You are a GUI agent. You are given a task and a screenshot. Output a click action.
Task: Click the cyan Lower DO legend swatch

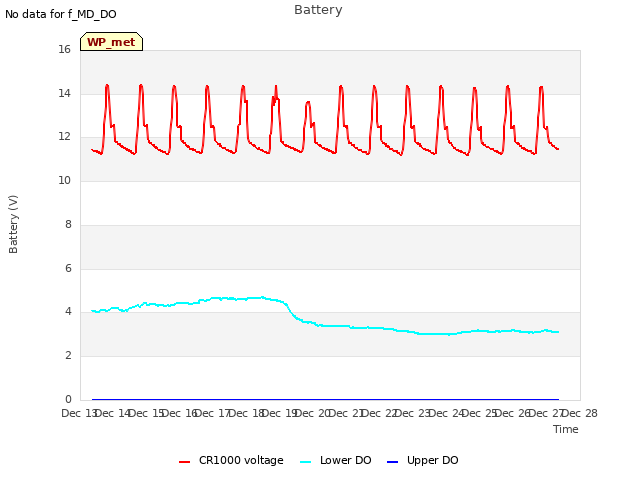[305, 462]
